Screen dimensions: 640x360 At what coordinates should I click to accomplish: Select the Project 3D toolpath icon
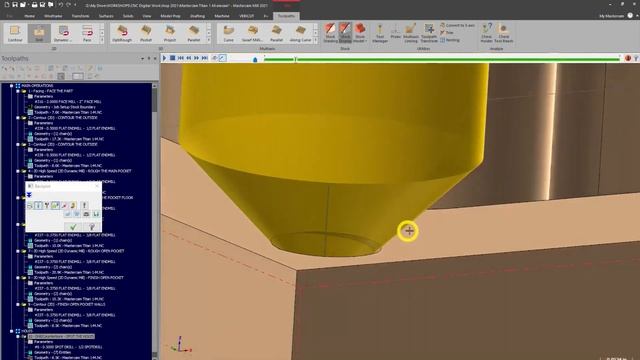[x=170, y=33]
